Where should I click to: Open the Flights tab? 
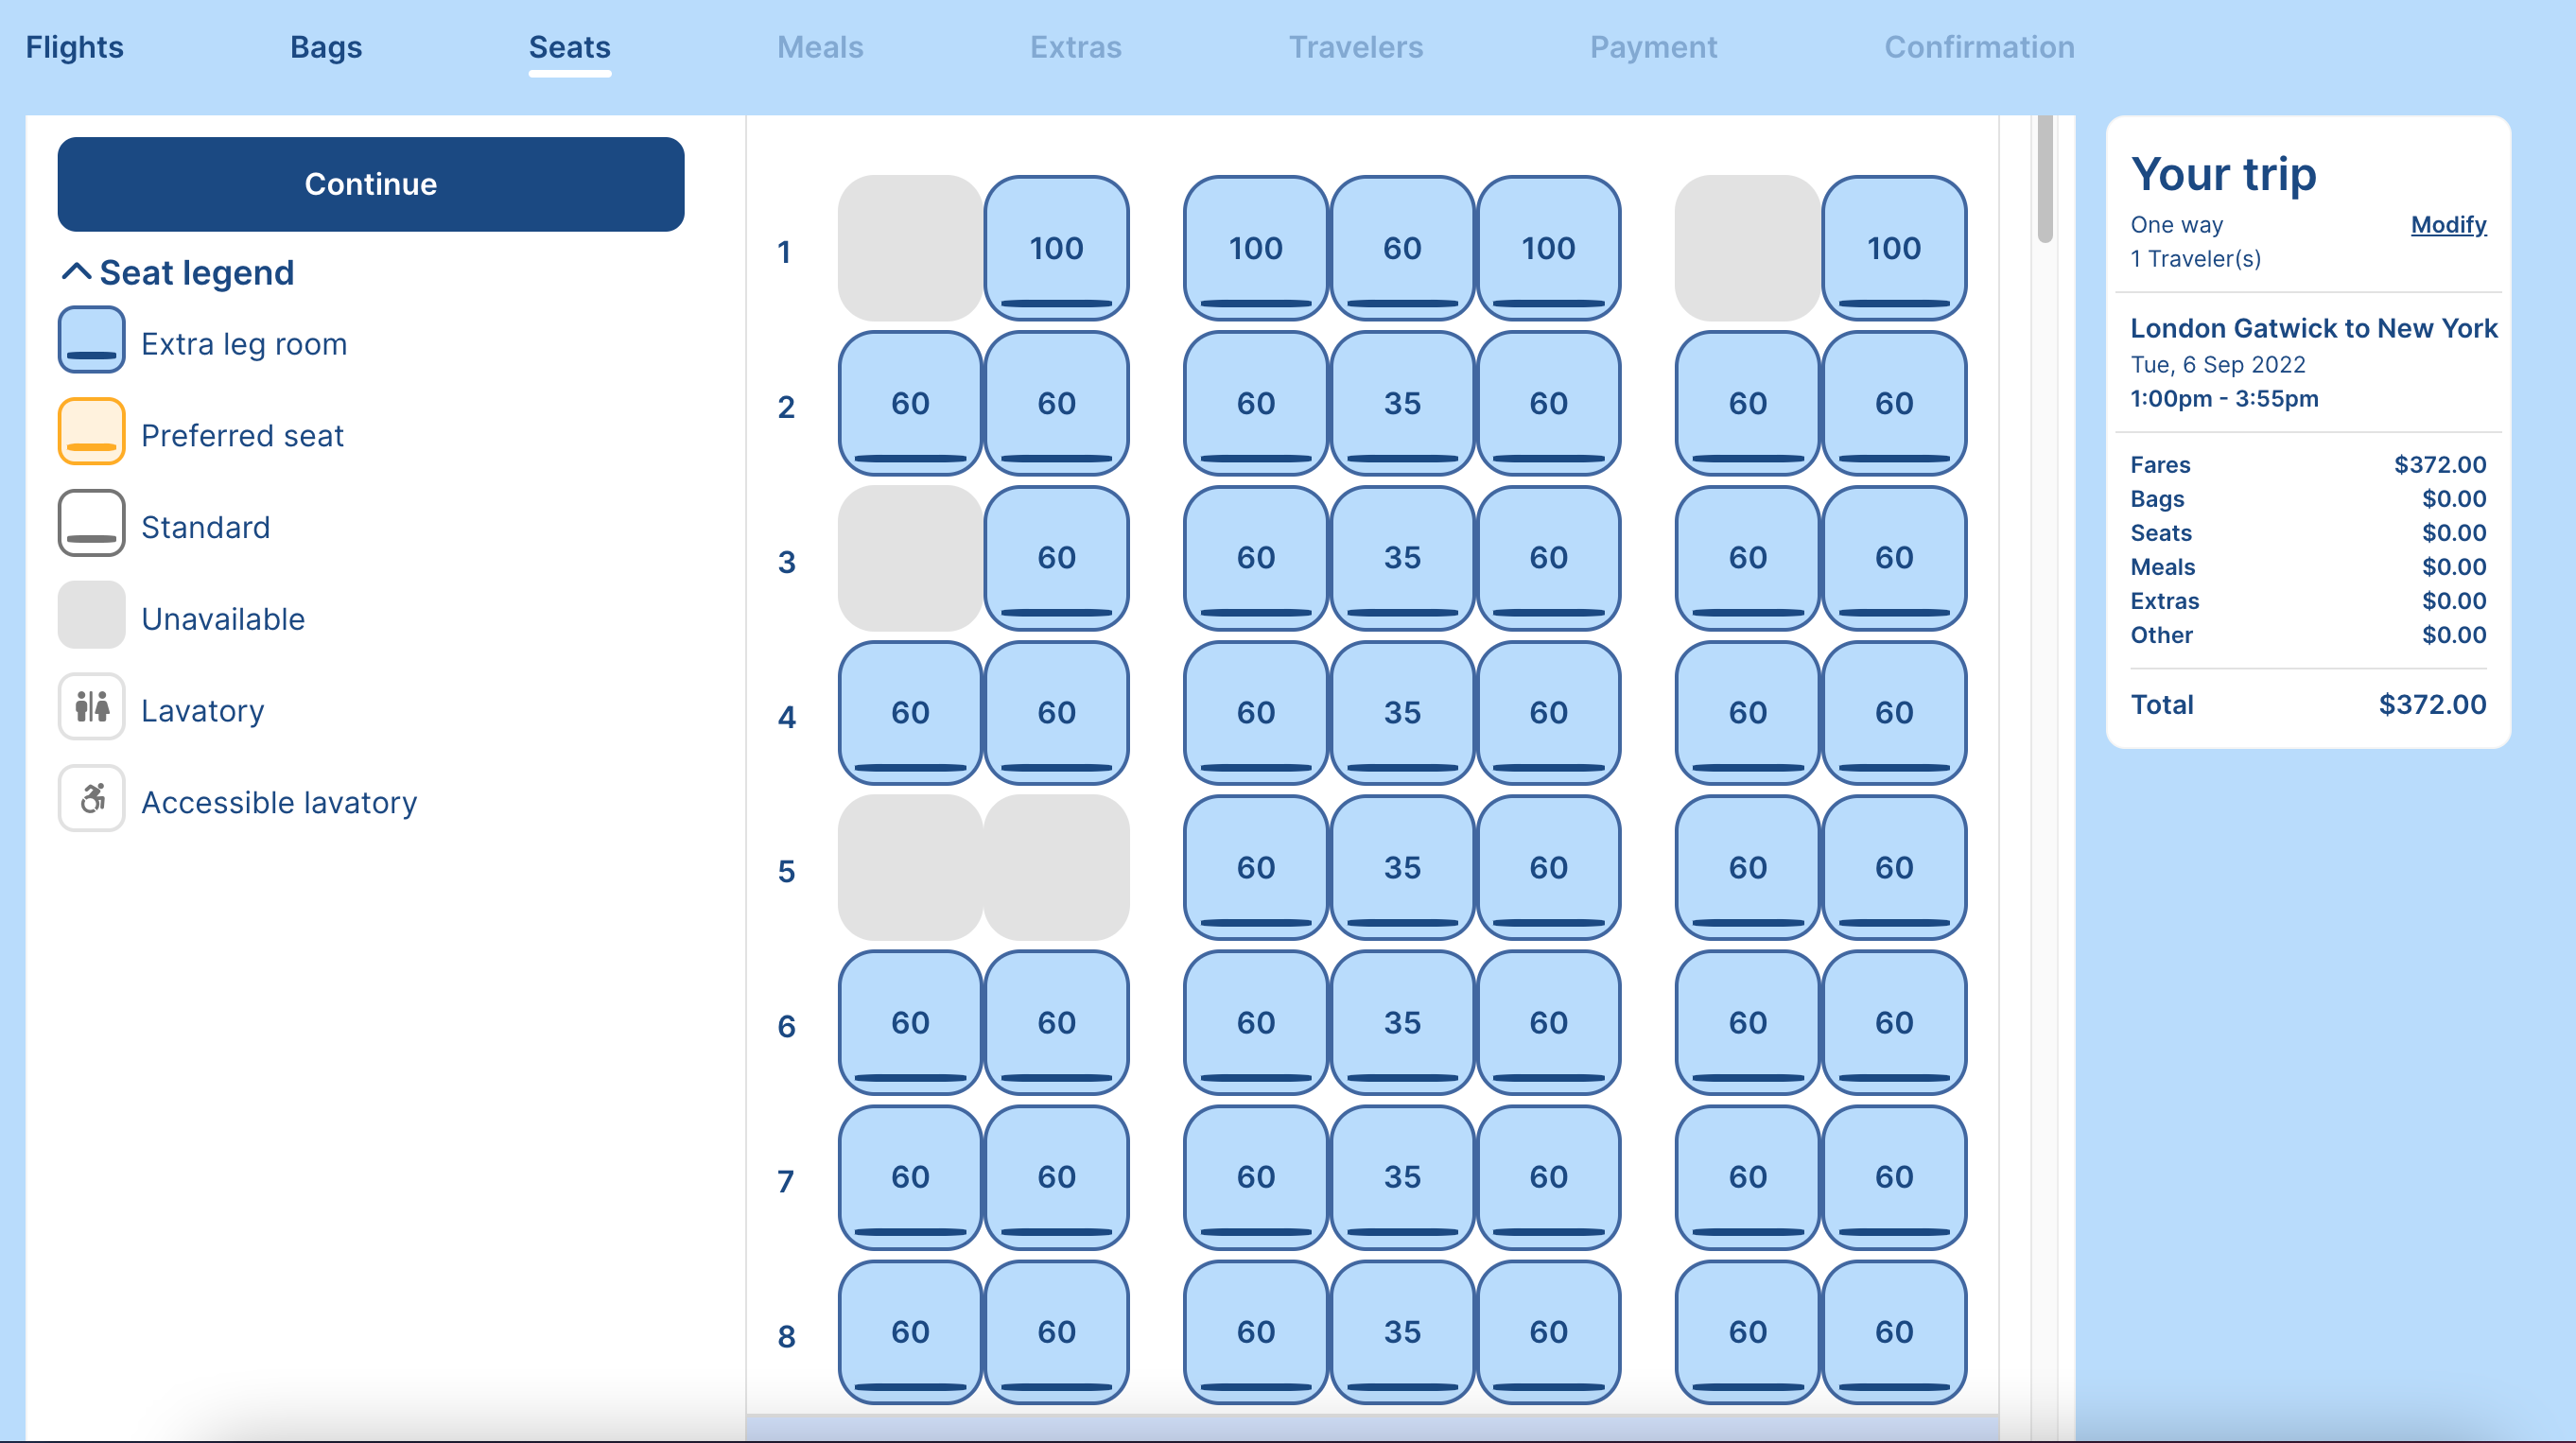(75, 44)
